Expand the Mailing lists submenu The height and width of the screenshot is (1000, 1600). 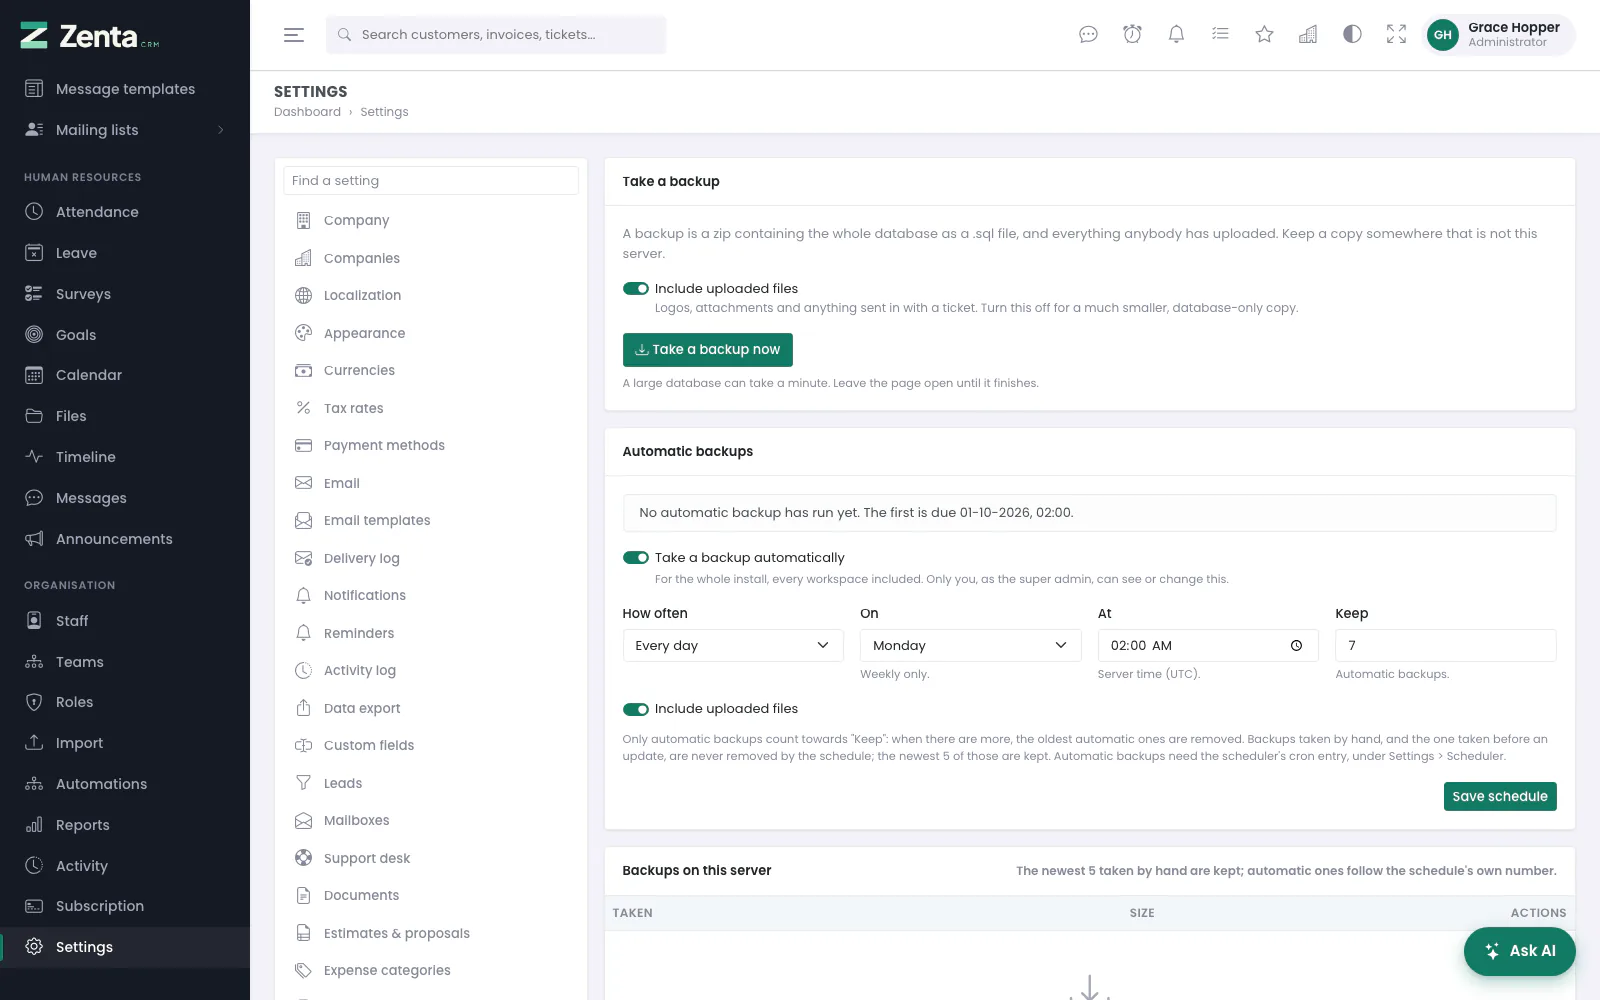(x=125, y=130)
